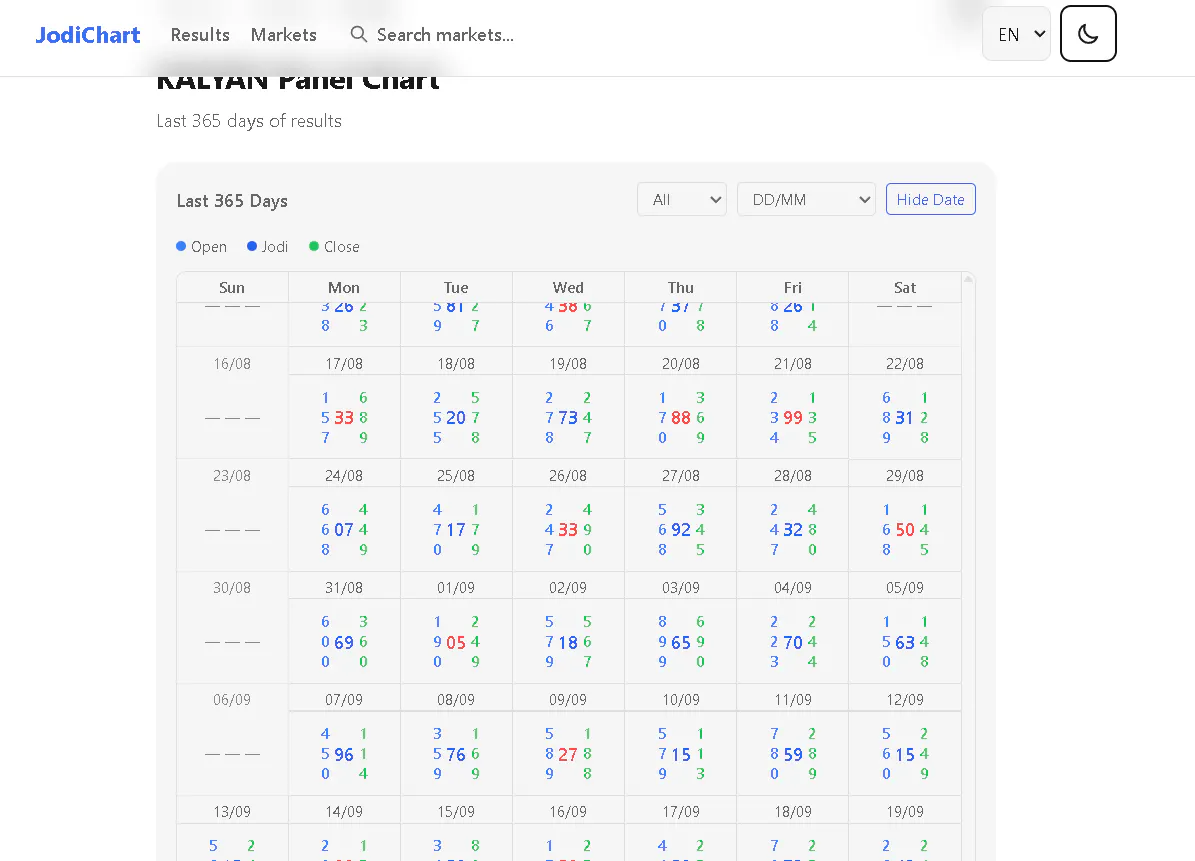This screenshot has height=861, width=1195.
Task: Click jodi 50 under 29/08
Action: (905, 530)
